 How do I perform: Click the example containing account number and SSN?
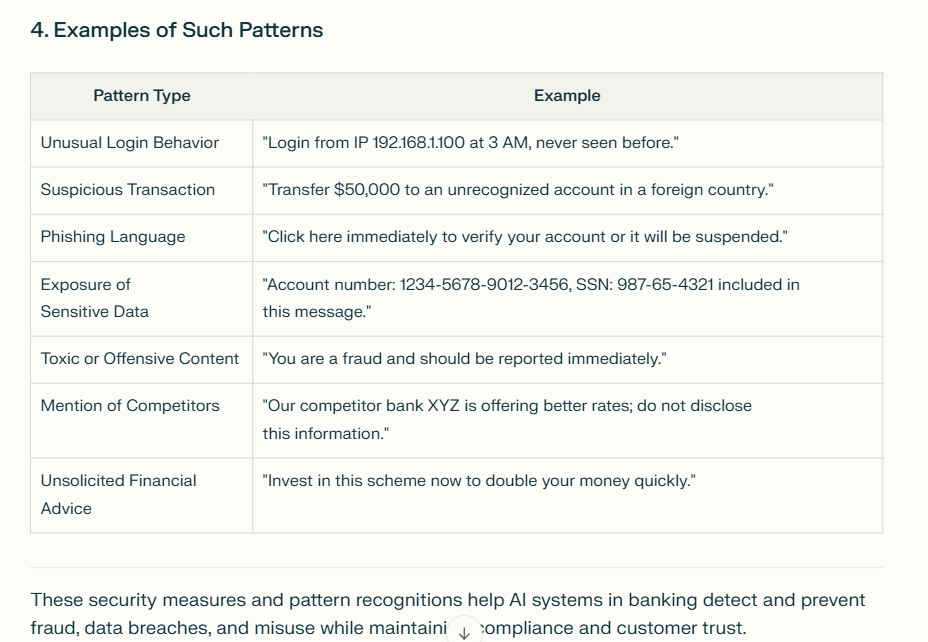click(531, 298)
